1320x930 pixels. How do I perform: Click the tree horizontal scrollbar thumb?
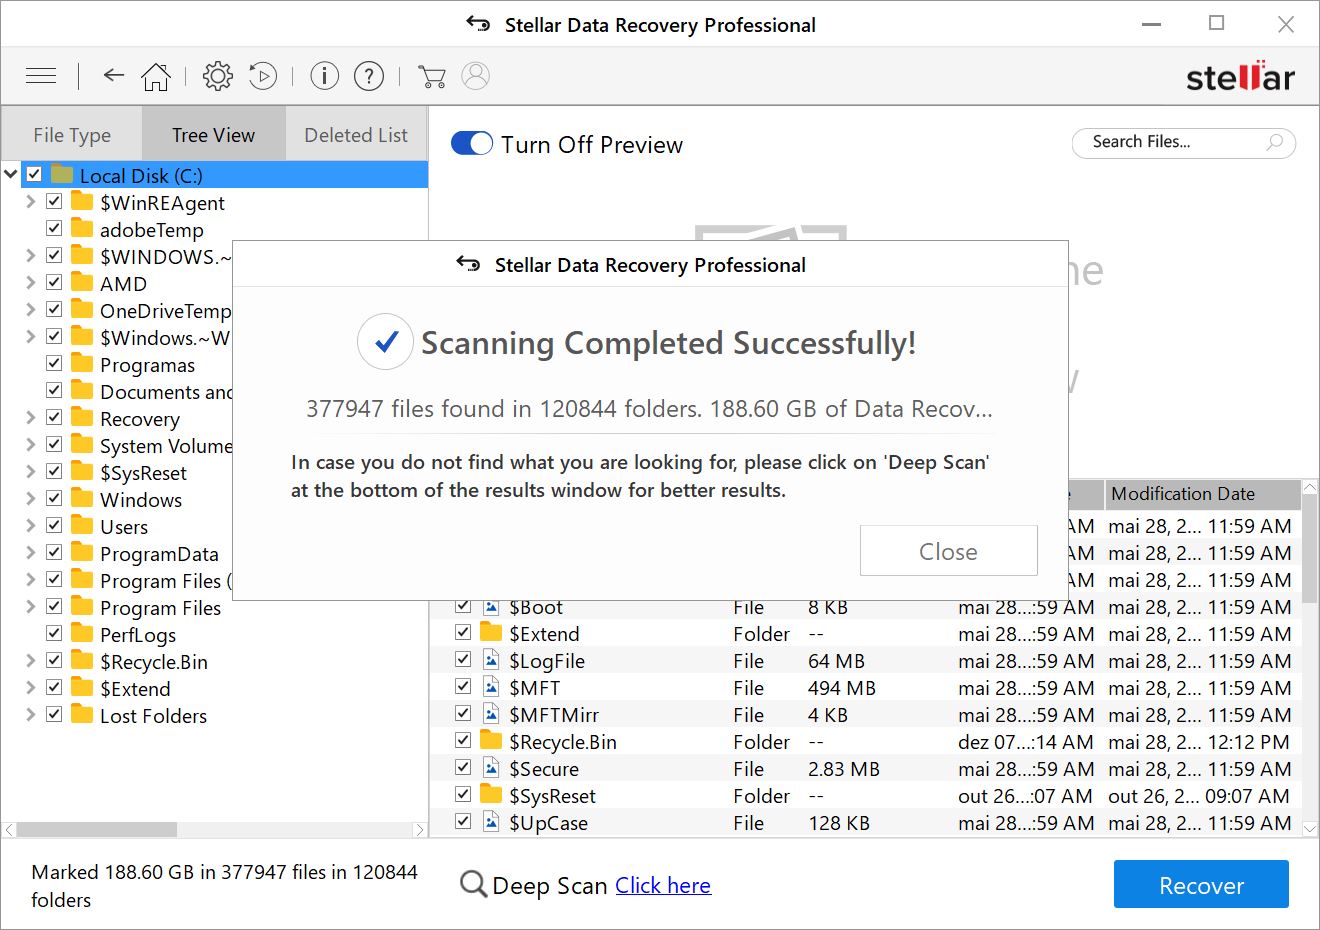coord(97,830)
